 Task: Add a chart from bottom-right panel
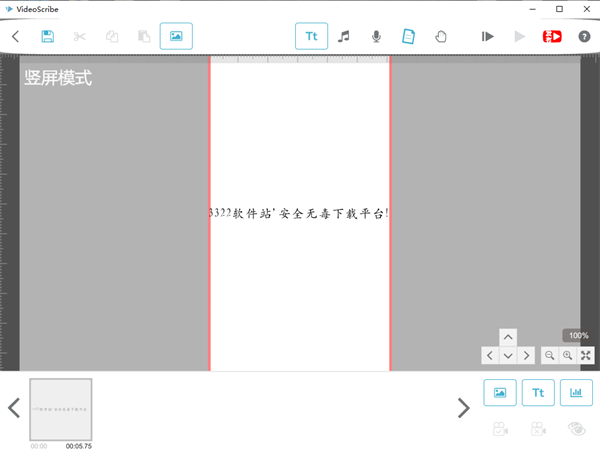point(576,392)
